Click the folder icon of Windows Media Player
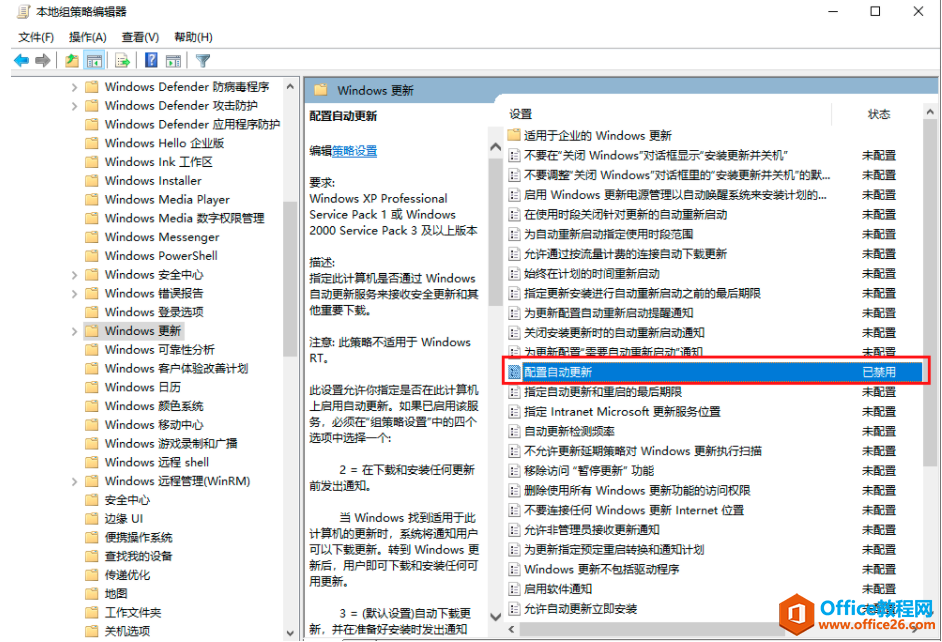 [x=91, y=199]
